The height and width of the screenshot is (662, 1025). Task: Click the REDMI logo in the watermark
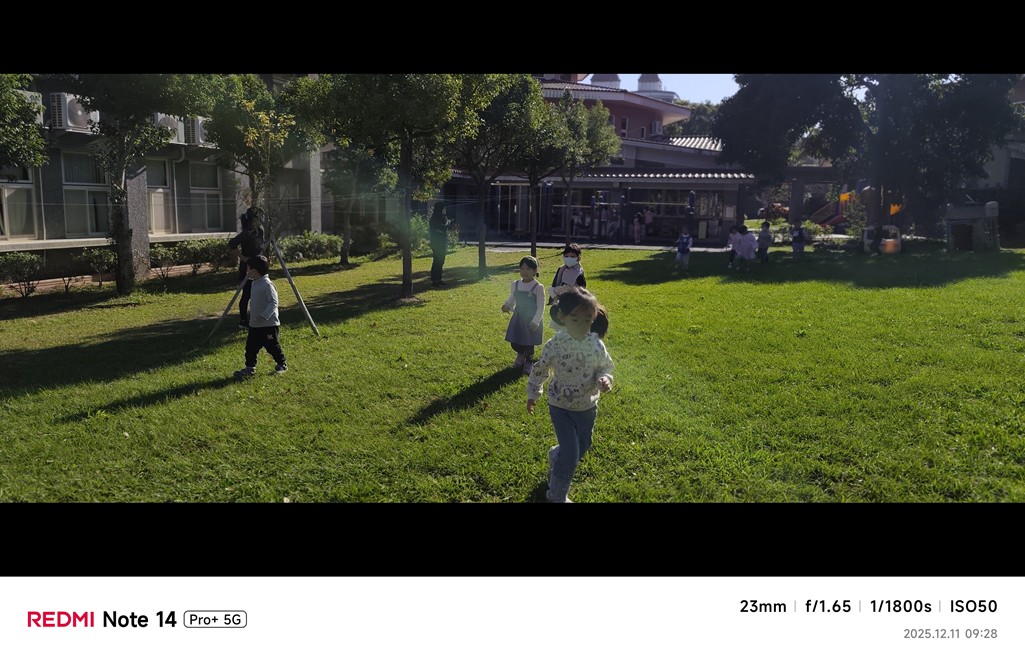(61, 619)
